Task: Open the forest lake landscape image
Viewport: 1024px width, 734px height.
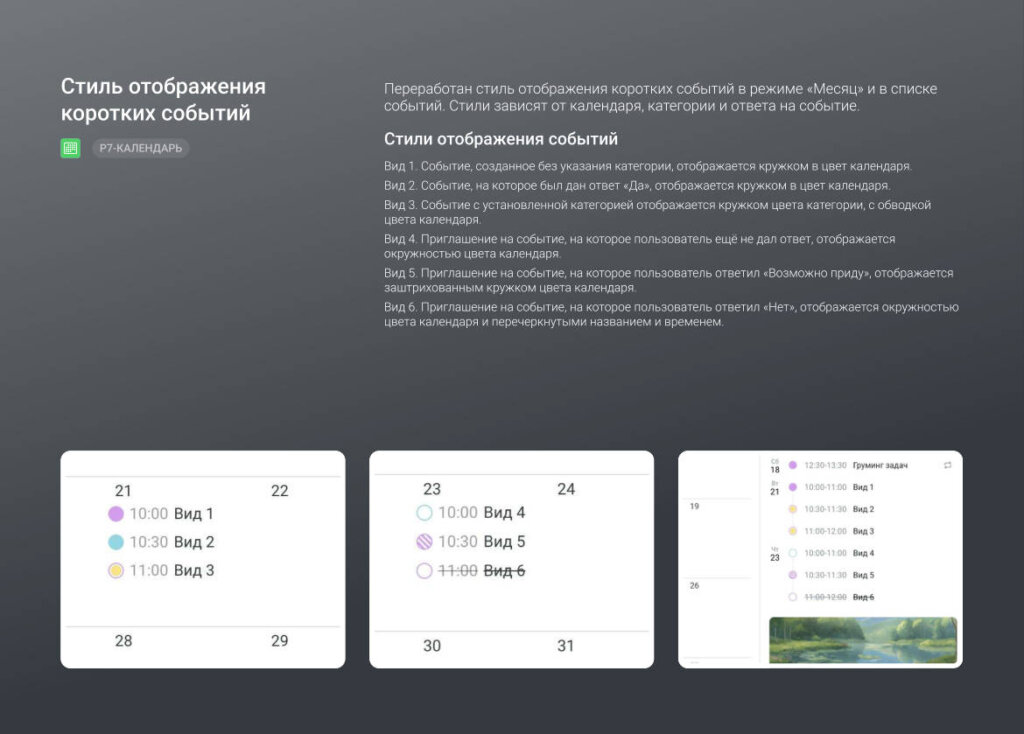Action: (x=862, y=640)
